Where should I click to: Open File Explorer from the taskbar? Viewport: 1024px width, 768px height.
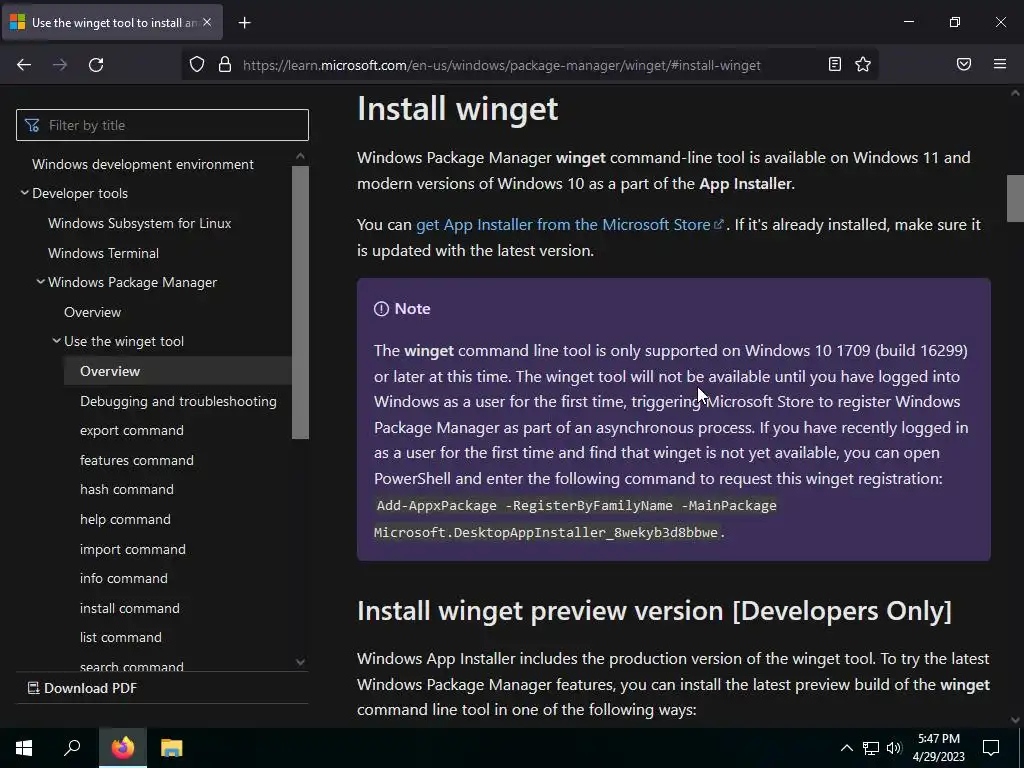171,748
